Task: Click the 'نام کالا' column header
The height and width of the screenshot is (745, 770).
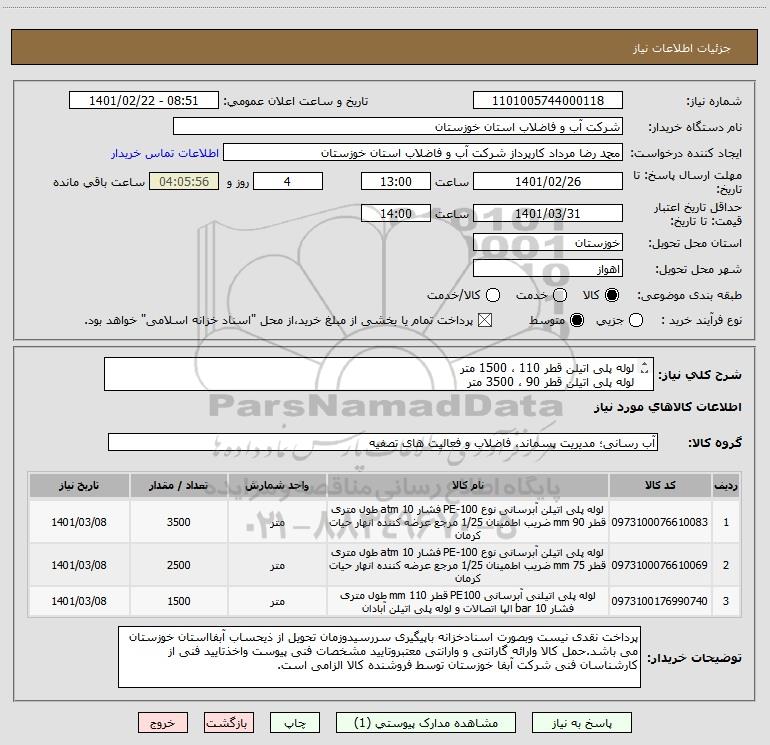Action: click(x=468, y=485)
